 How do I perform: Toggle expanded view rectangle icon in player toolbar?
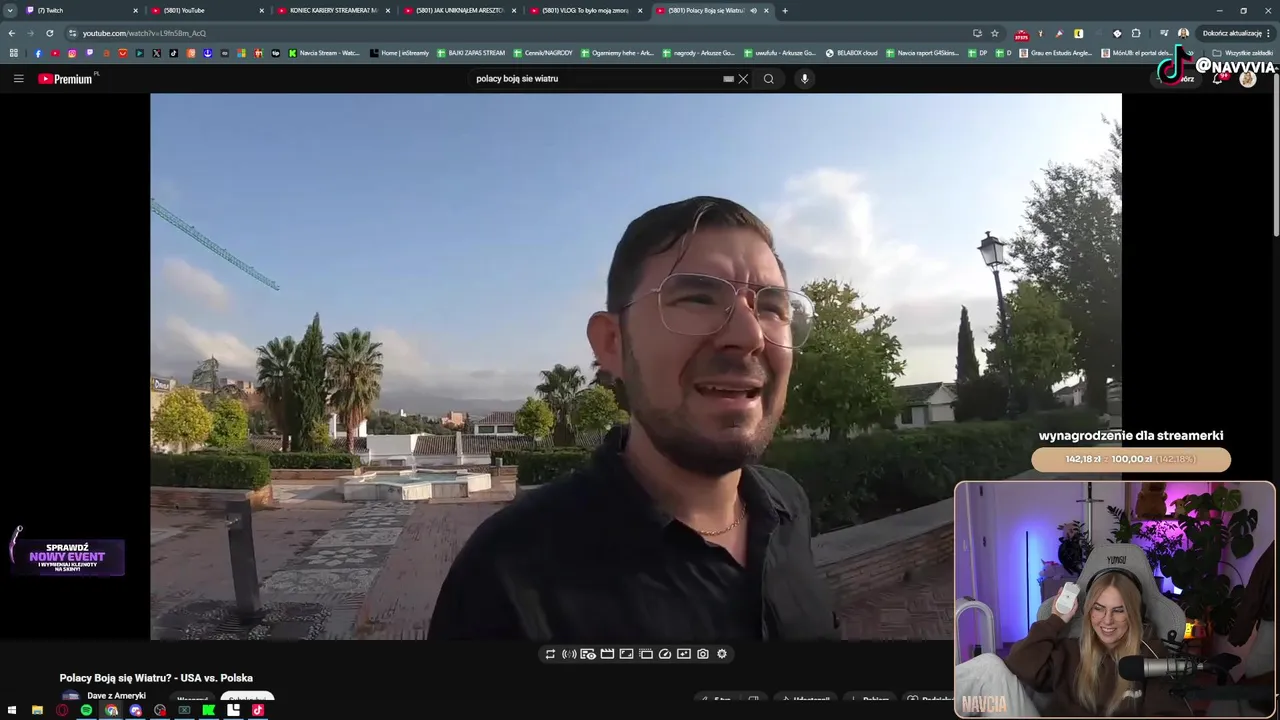click(626, 654)
